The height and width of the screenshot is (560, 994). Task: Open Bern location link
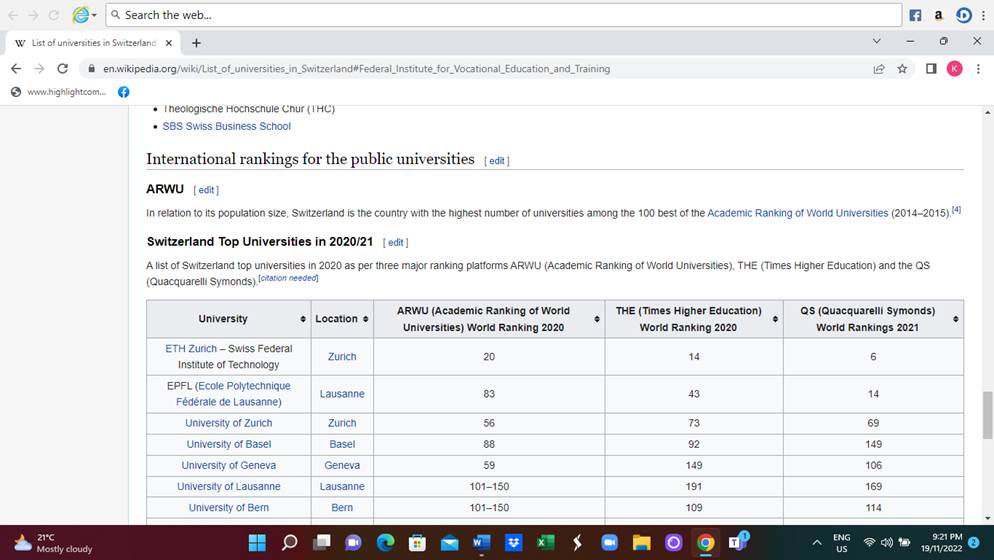point(342,508)
